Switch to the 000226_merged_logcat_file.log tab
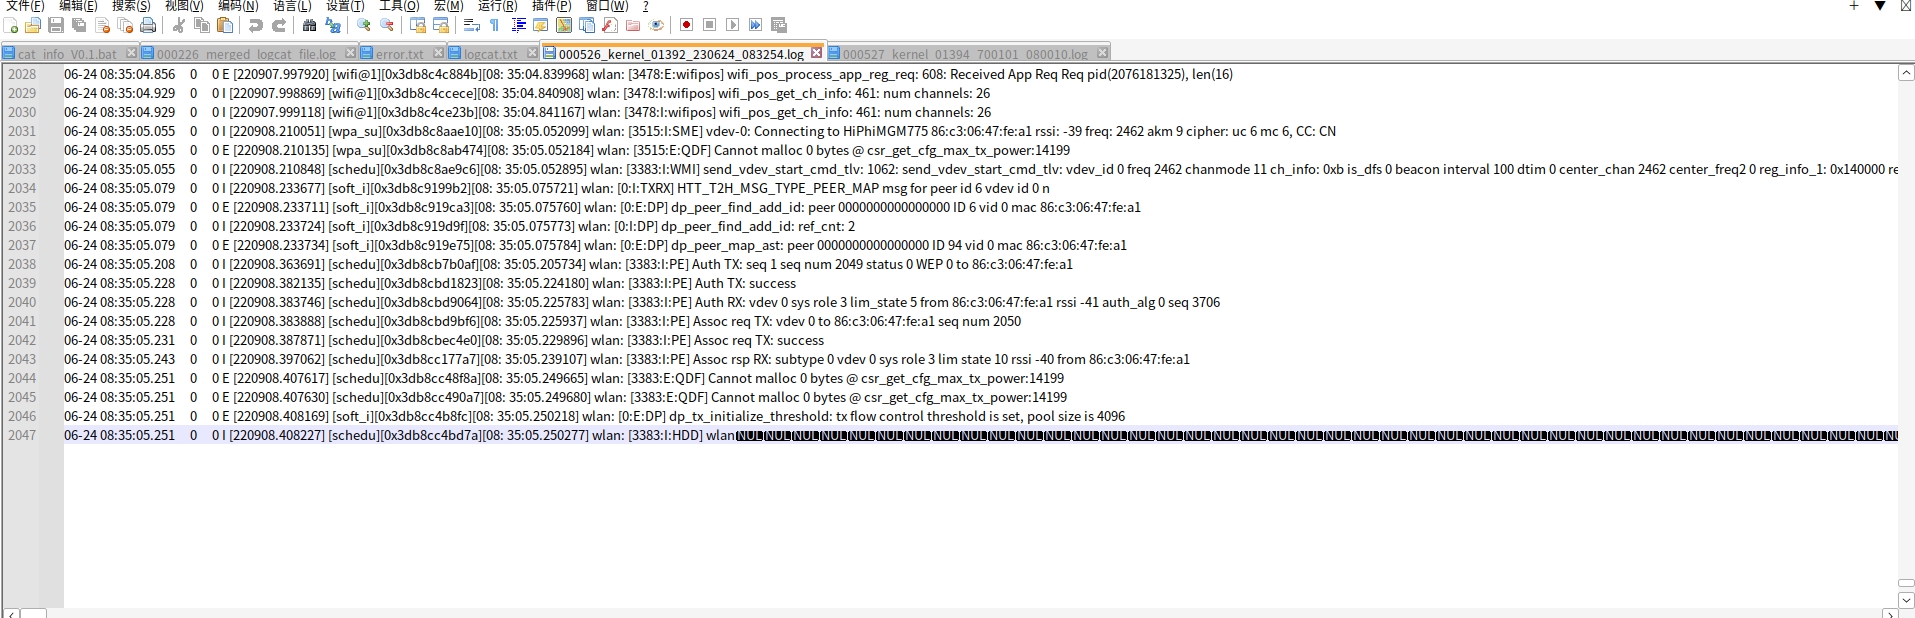Image resolution: width=1915 pixels, height=618 pixels. [x=246, y=54]
